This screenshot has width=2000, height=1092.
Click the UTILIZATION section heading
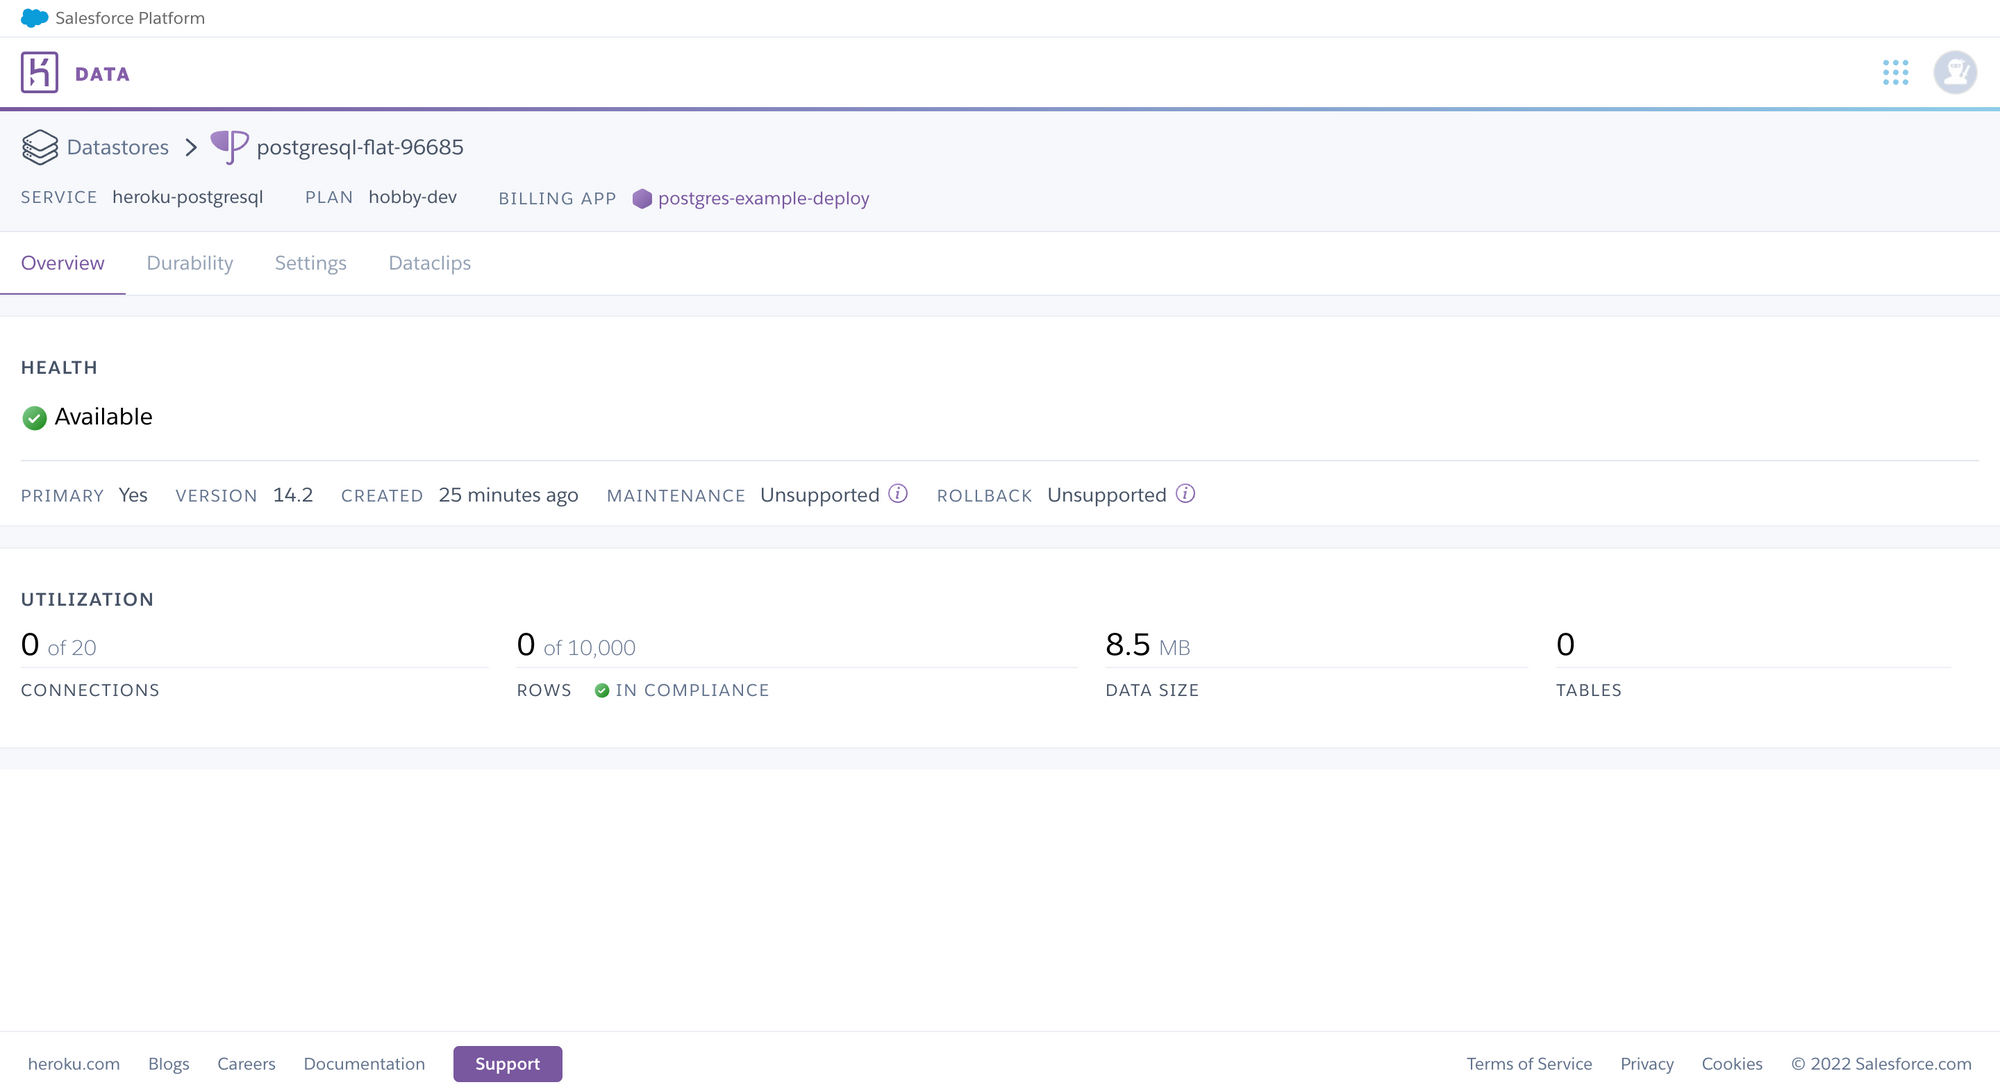(x=87, y=599)
